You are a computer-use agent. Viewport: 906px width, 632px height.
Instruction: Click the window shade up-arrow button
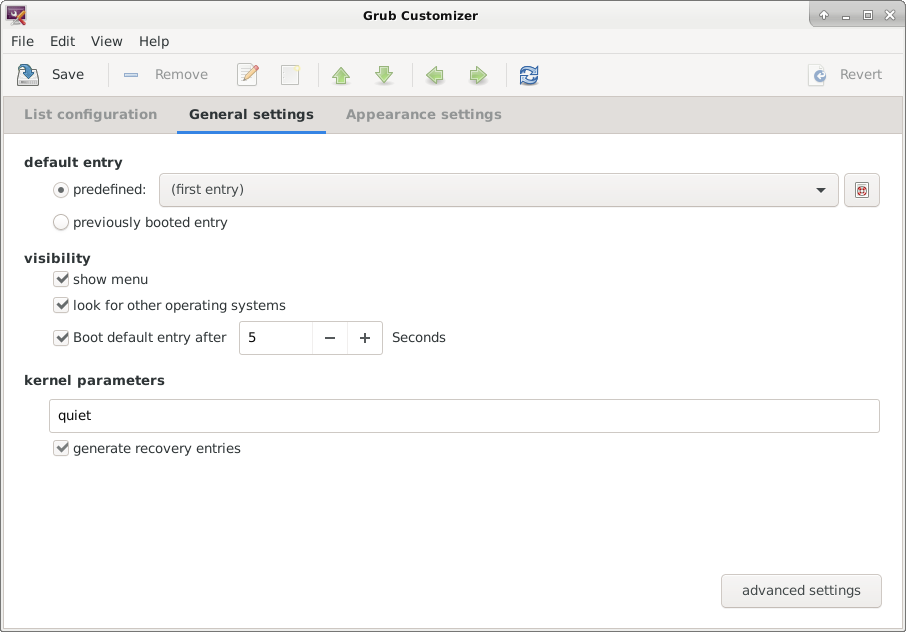[x=824, y=16]
